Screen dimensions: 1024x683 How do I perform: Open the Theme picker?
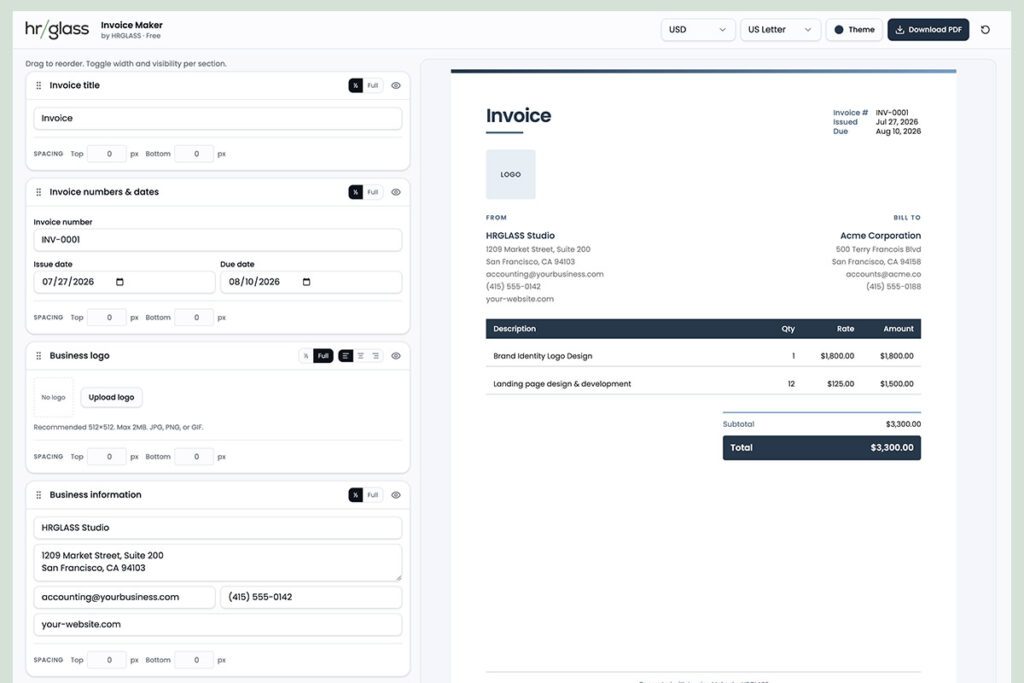(854, 29)
